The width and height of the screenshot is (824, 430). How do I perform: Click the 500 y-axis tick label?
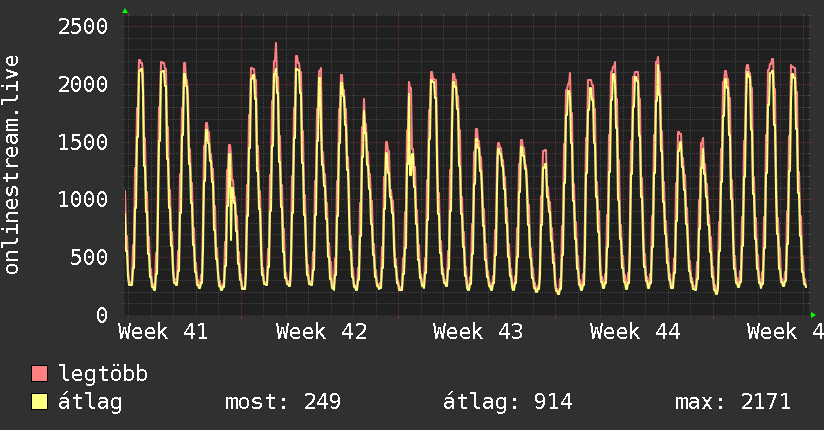pyautogui.click(x=89, y=257)
